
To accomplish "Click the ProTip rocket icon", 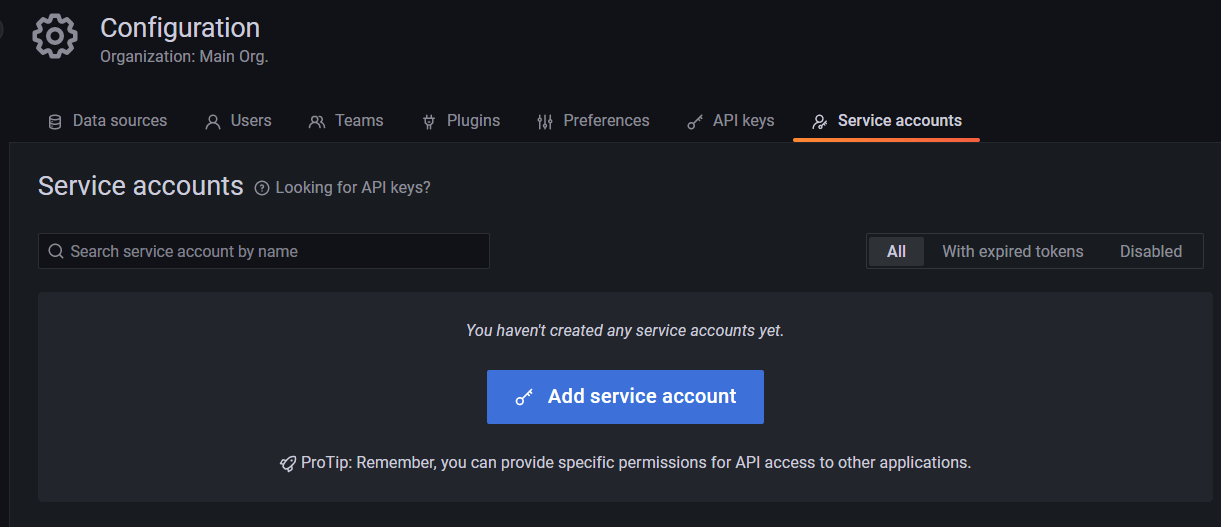I will [288, 463].
